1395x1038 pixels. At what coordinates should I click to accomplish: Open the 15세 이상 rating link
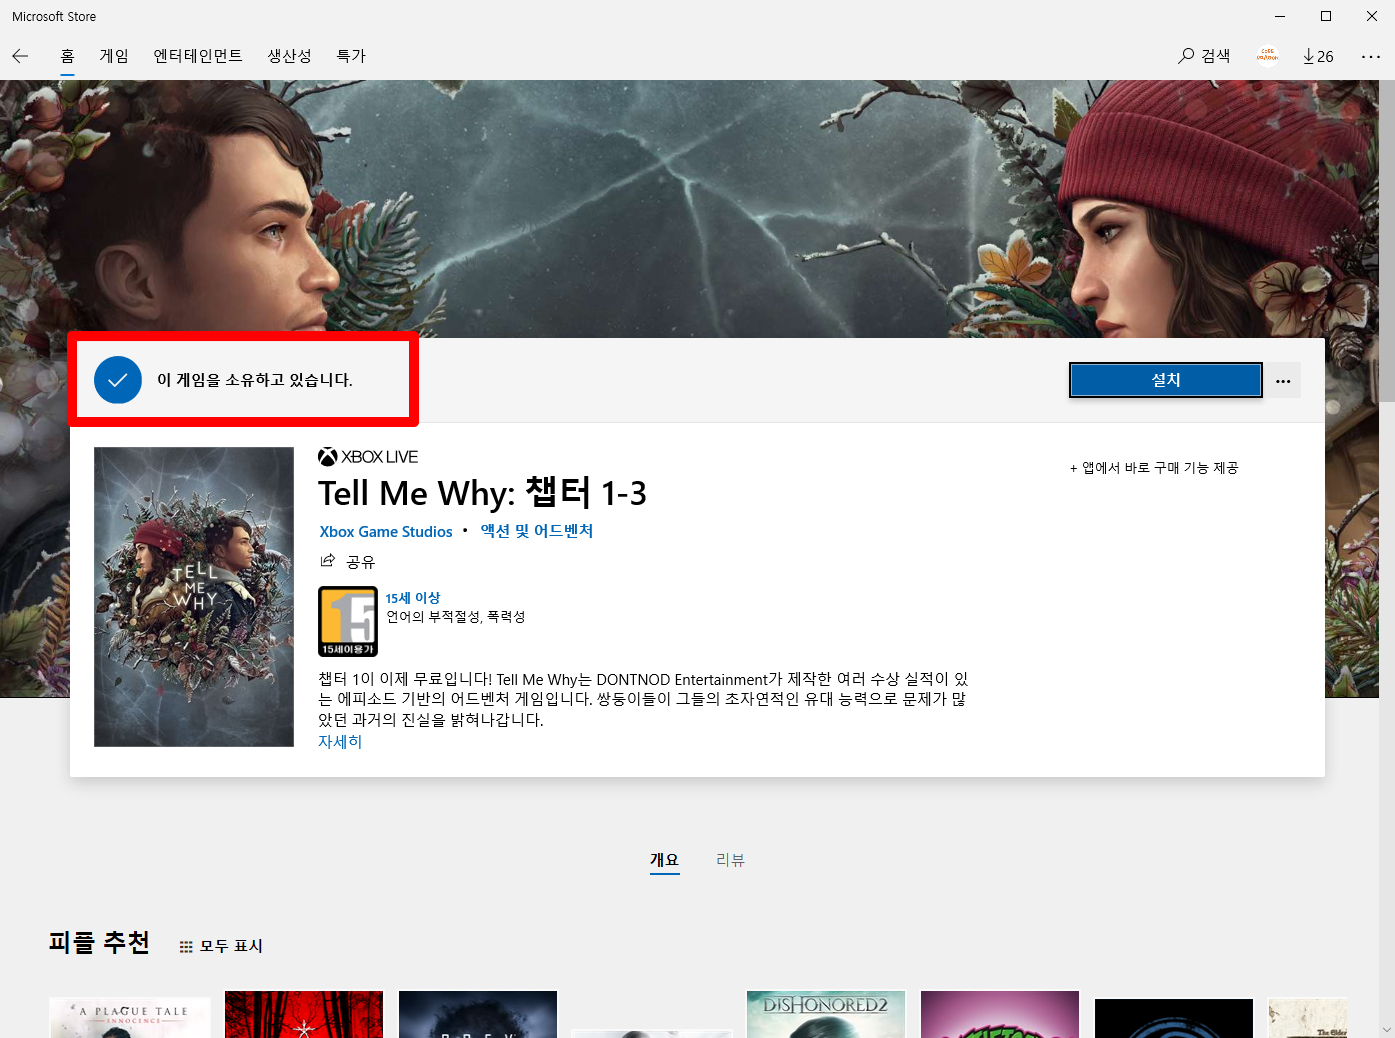pos(413,598)
